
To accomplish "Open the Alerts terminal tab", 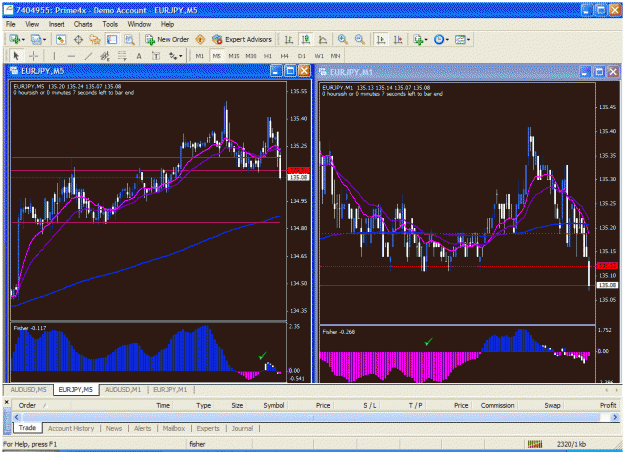I will (x=142, y=428).
